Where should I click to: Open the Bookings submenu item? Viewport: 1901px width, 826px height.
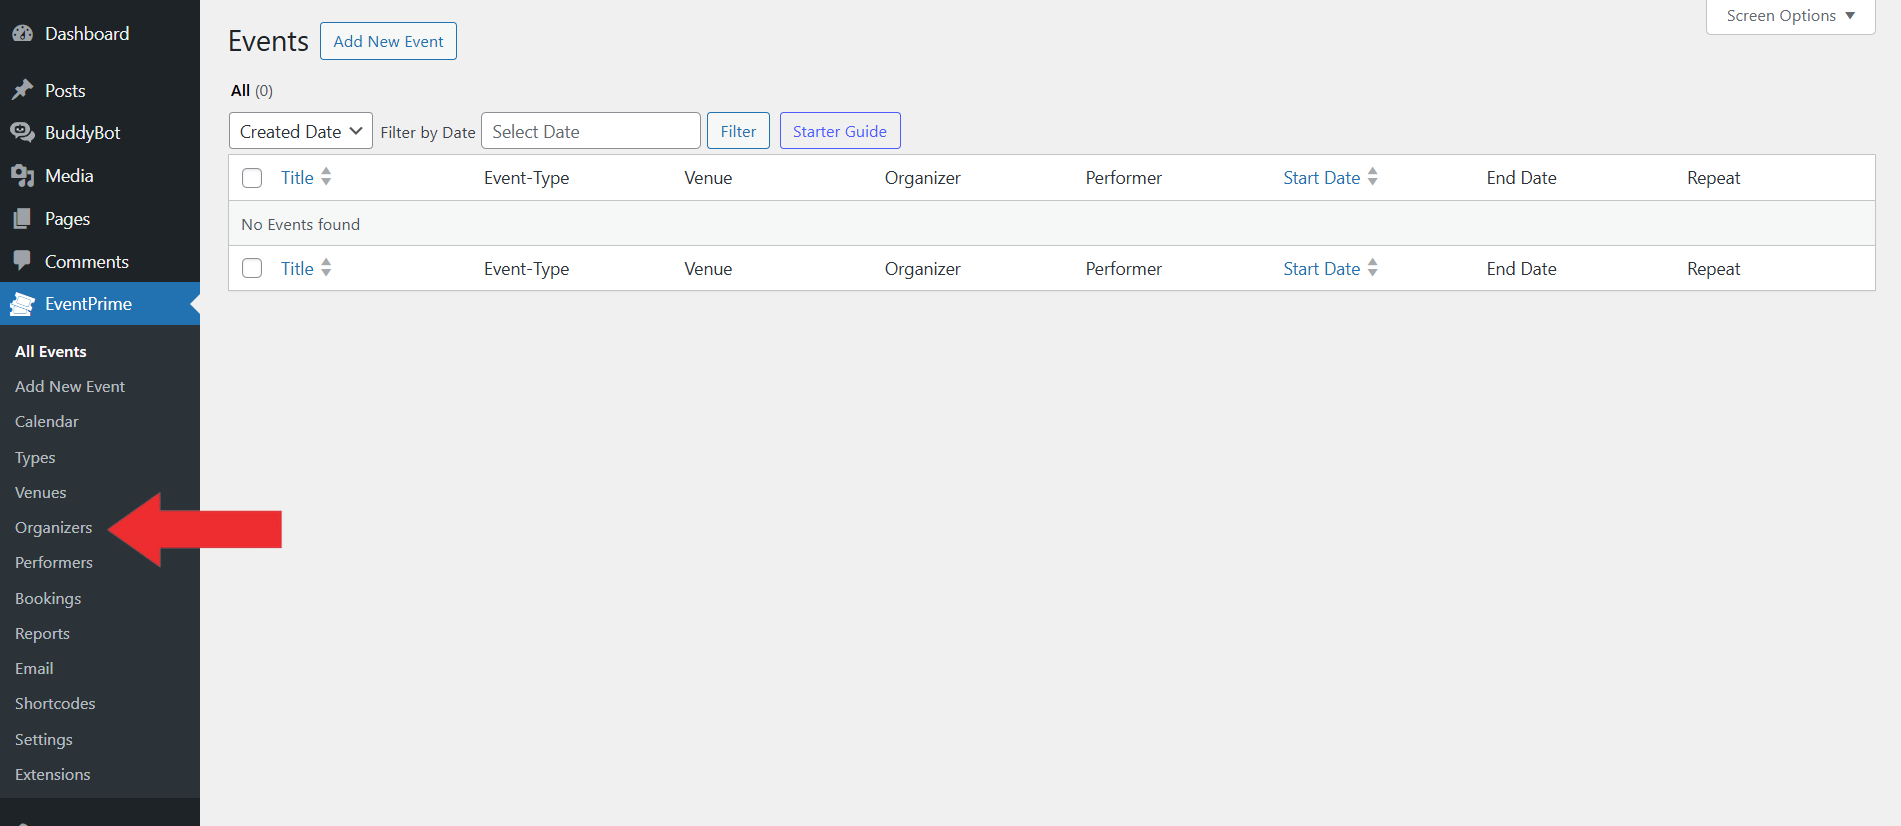[48, 598]
